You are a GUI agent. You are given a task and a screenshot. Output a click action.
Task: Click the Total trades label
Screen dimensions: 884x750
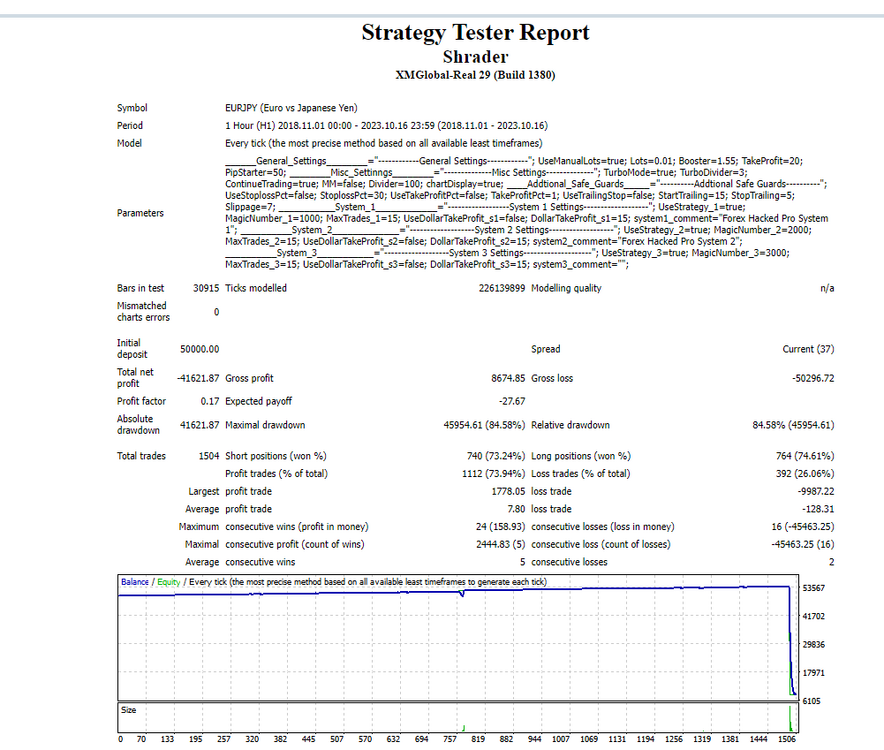click(142, 456)
